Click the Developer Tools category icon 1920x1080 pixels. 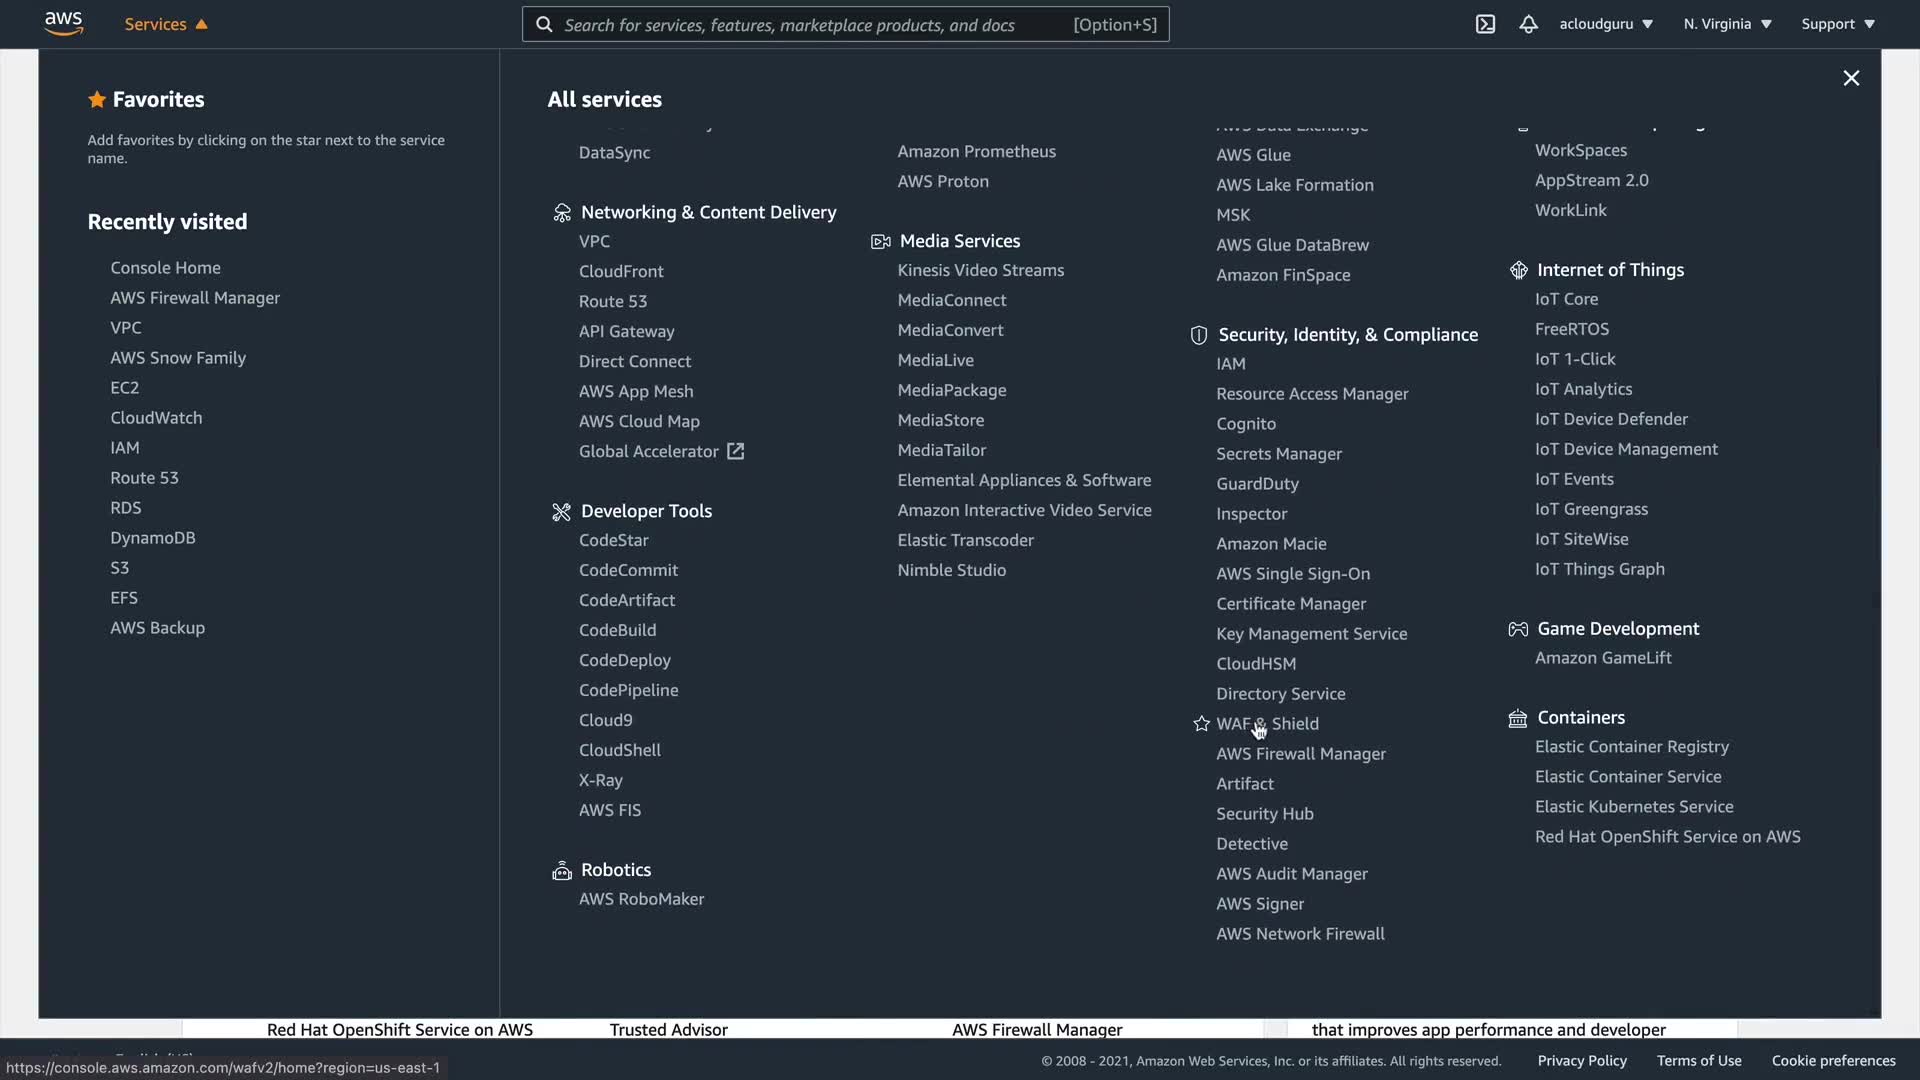click(562, 512)
